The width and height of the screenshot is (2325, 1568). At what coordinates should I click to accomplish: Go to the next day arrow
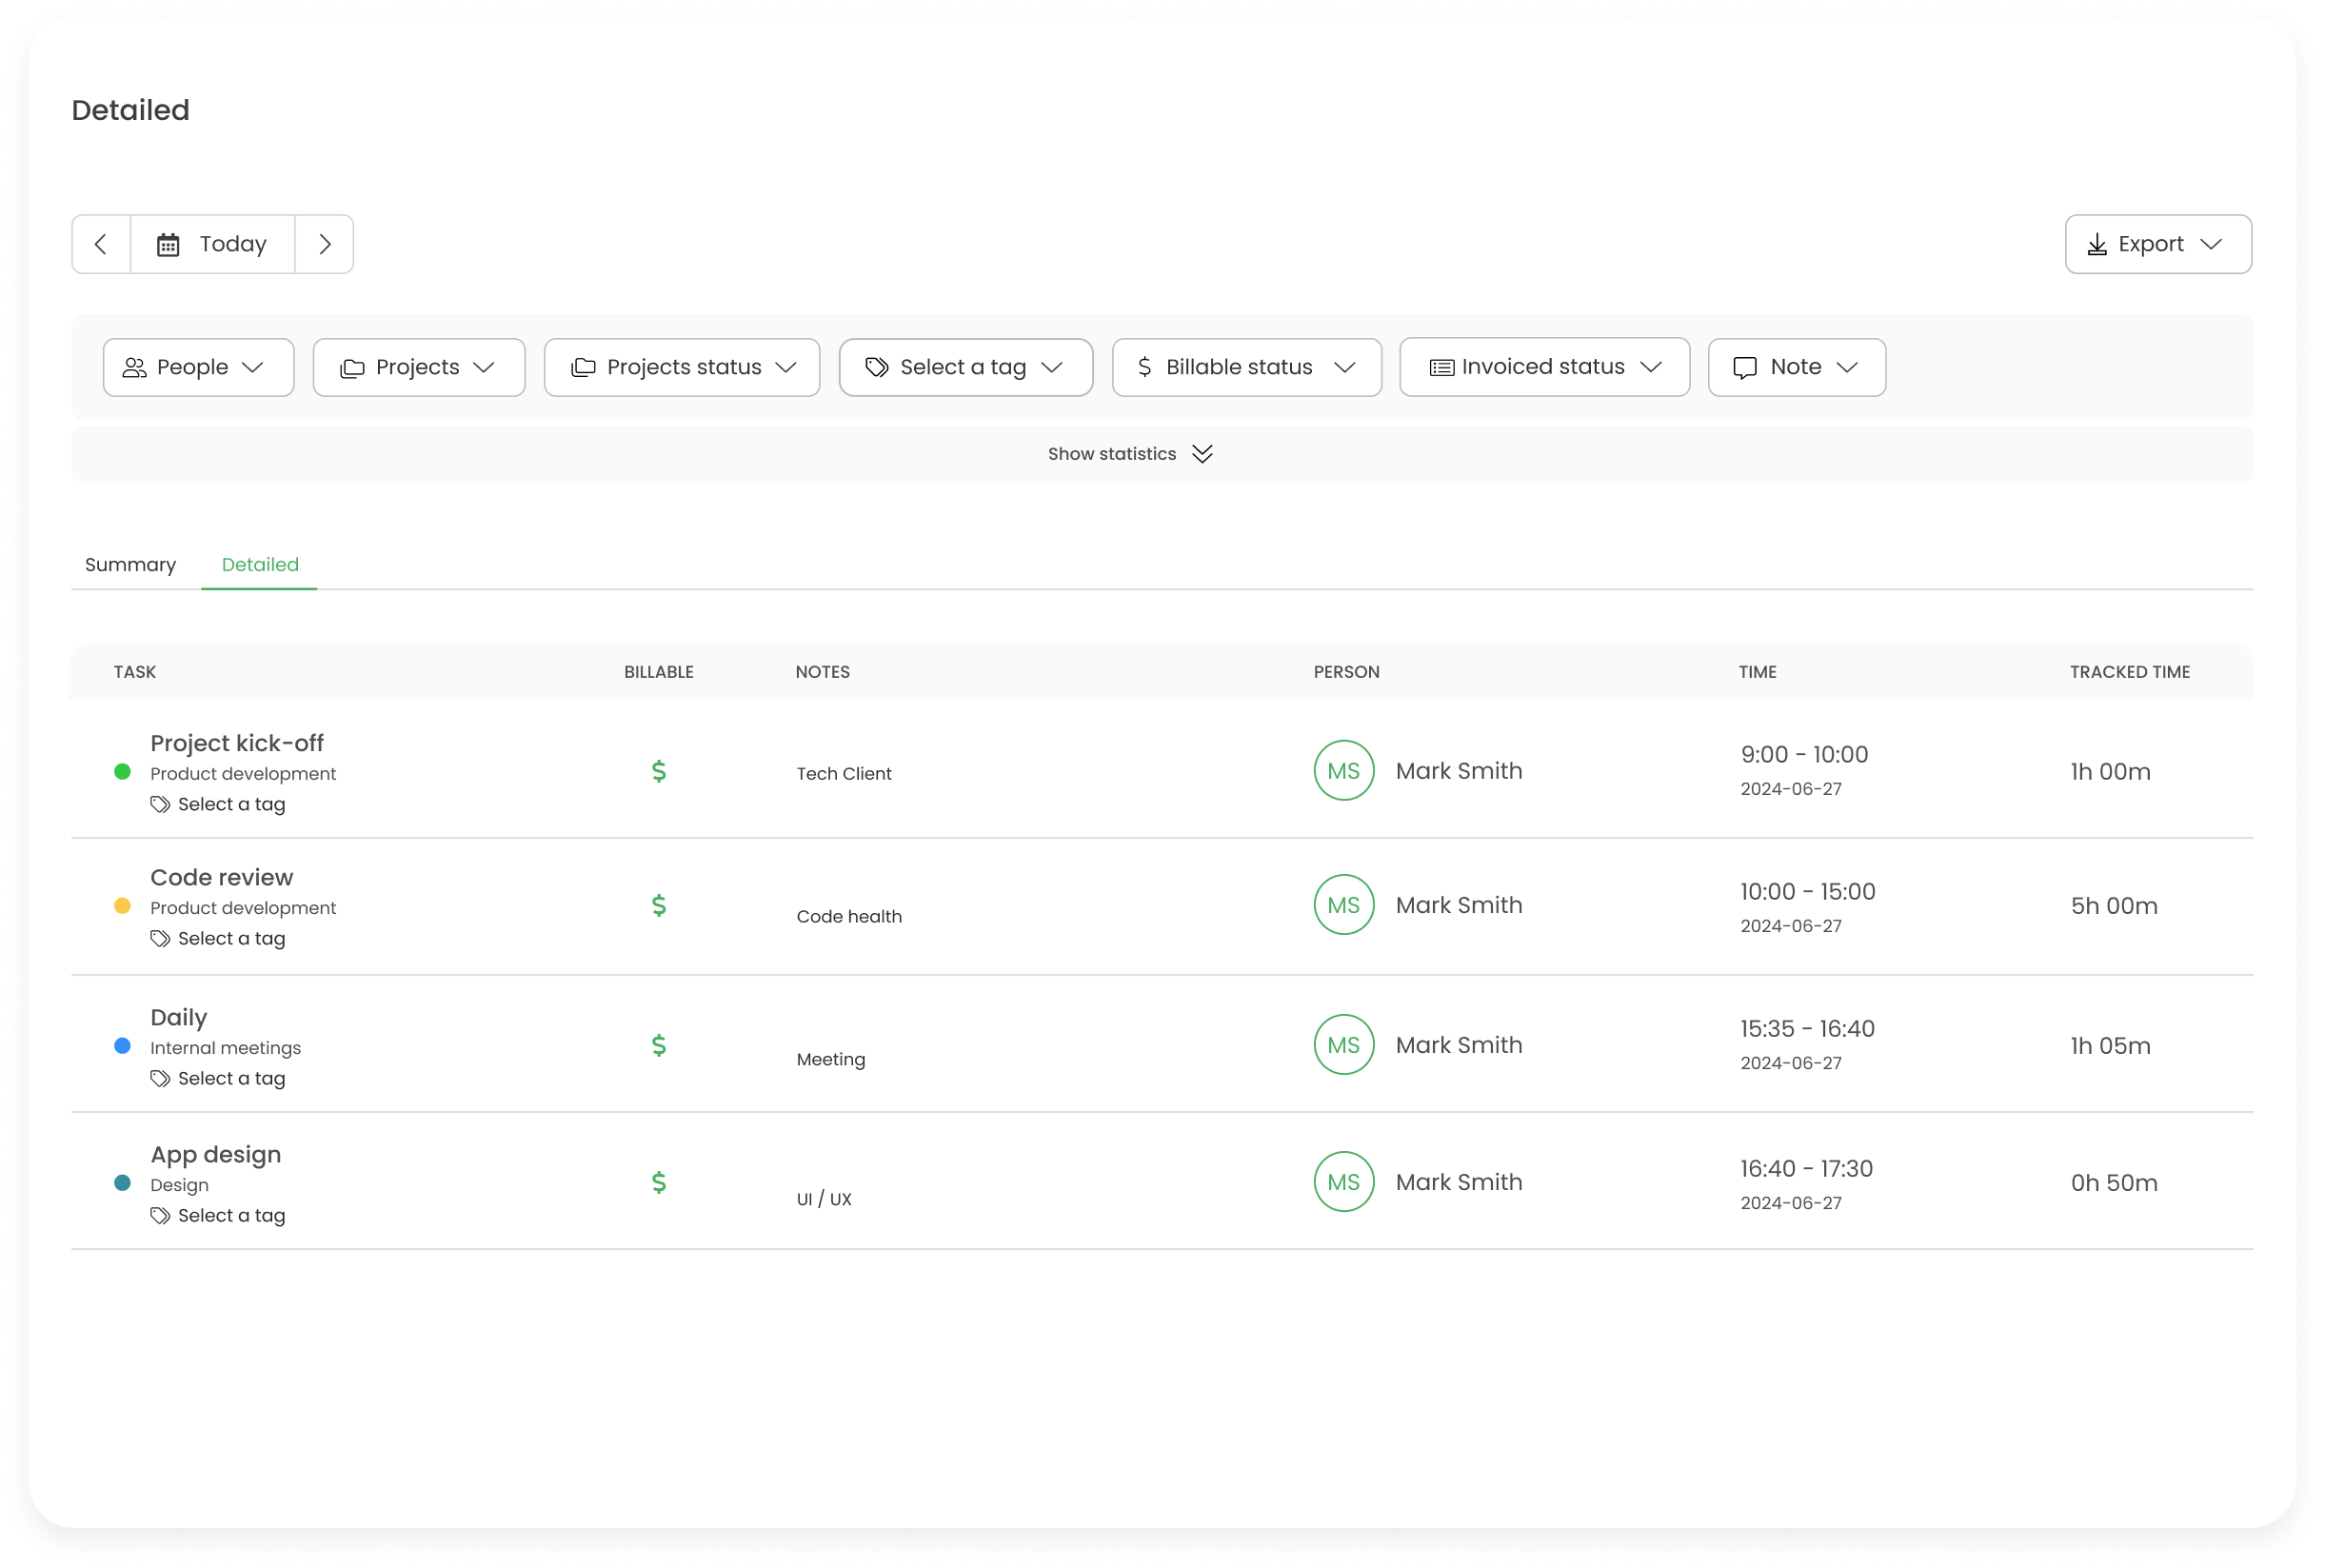point(324,244)
